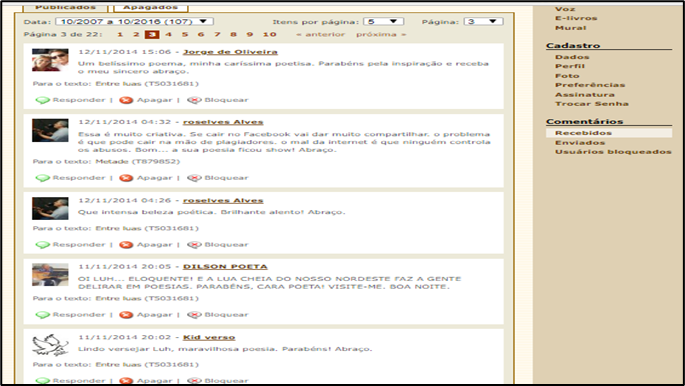Screen dimensions: 685x386
Task: Click the Apagar icon under Jorge de Oliveira's comment
Action: click(x=126, y=100)
